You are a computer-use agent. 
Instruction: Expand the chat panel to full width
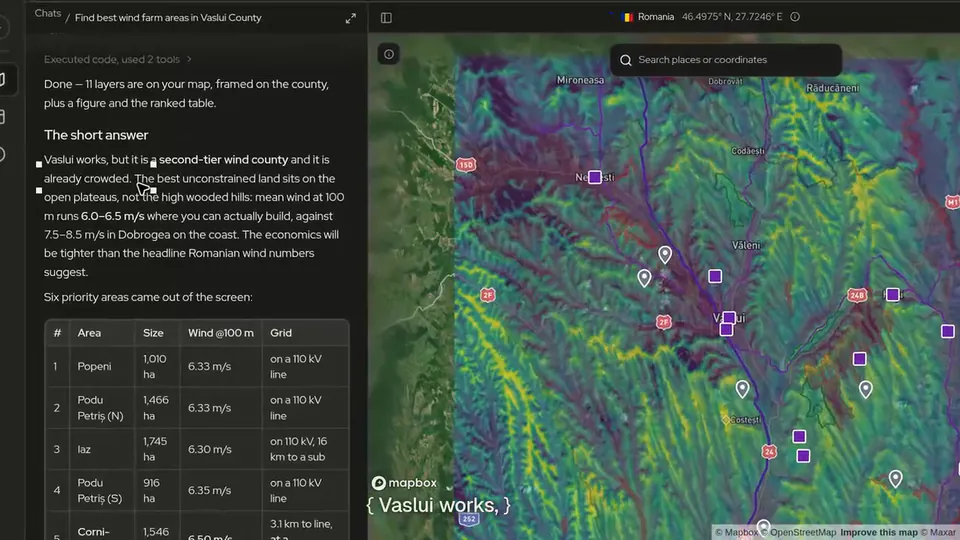[350, 18]
